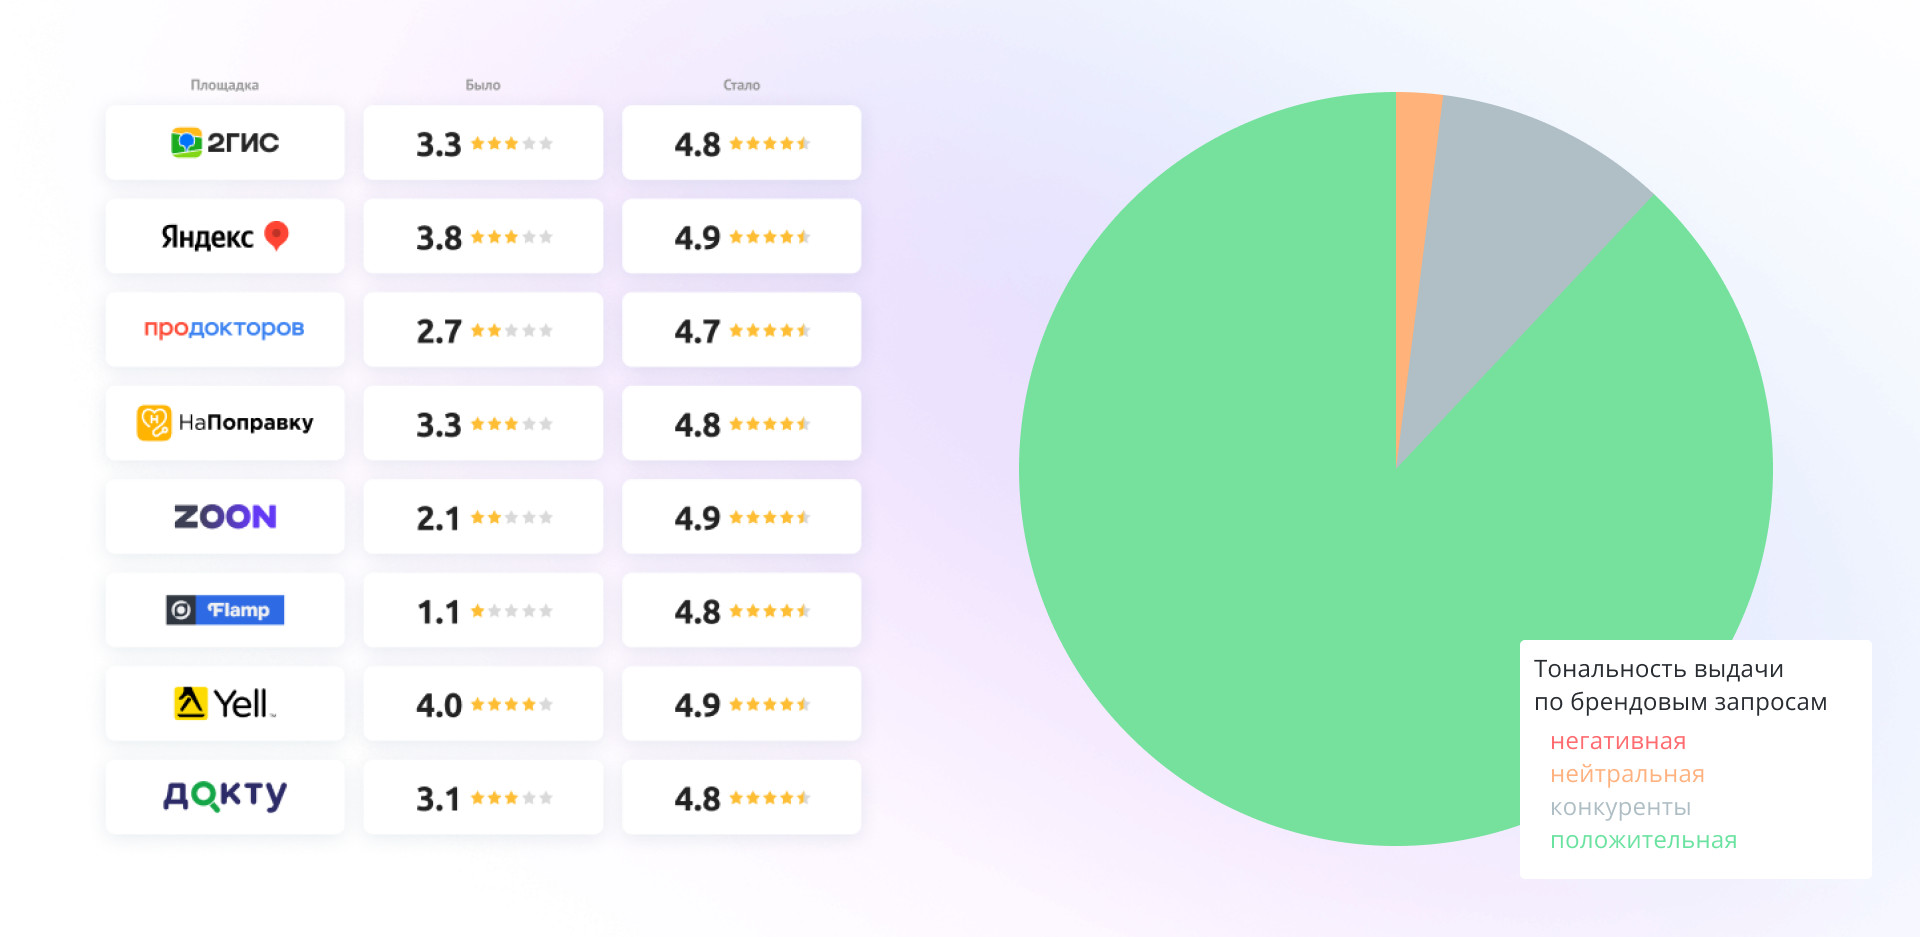Click the Flamp 1.1 previous rating card
This screenshot has width=1920, height=937.
click(x=483, y=610)
